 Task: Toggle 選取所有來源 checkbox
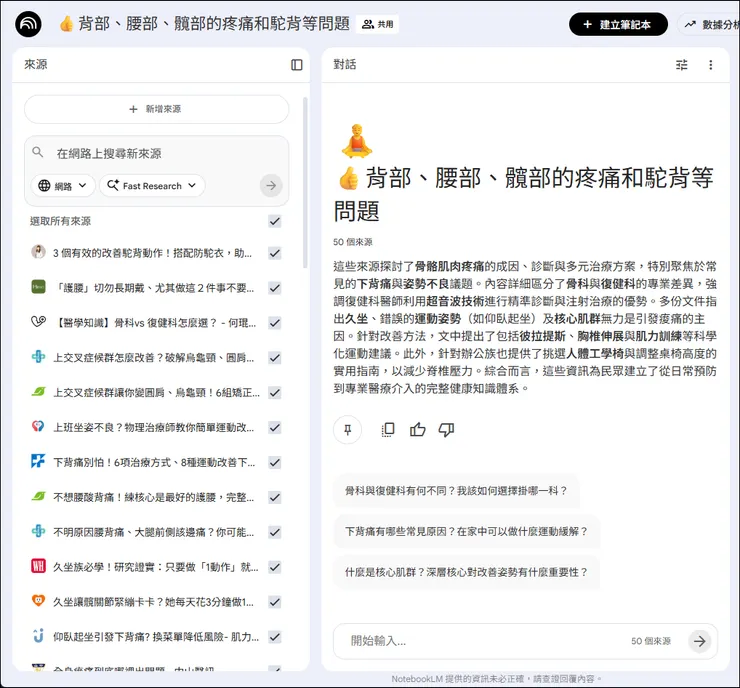pyautogui.click(x=275, y=221)
